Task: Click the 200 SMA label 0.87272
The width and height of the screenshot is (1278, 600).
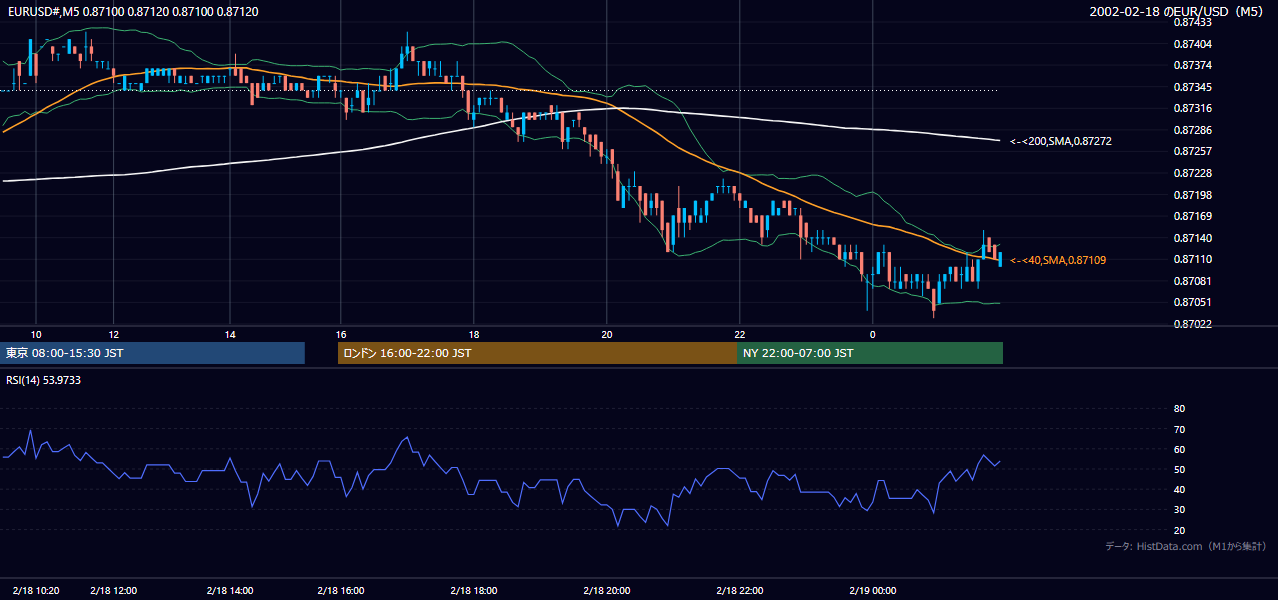Action: click(1061, 141)
